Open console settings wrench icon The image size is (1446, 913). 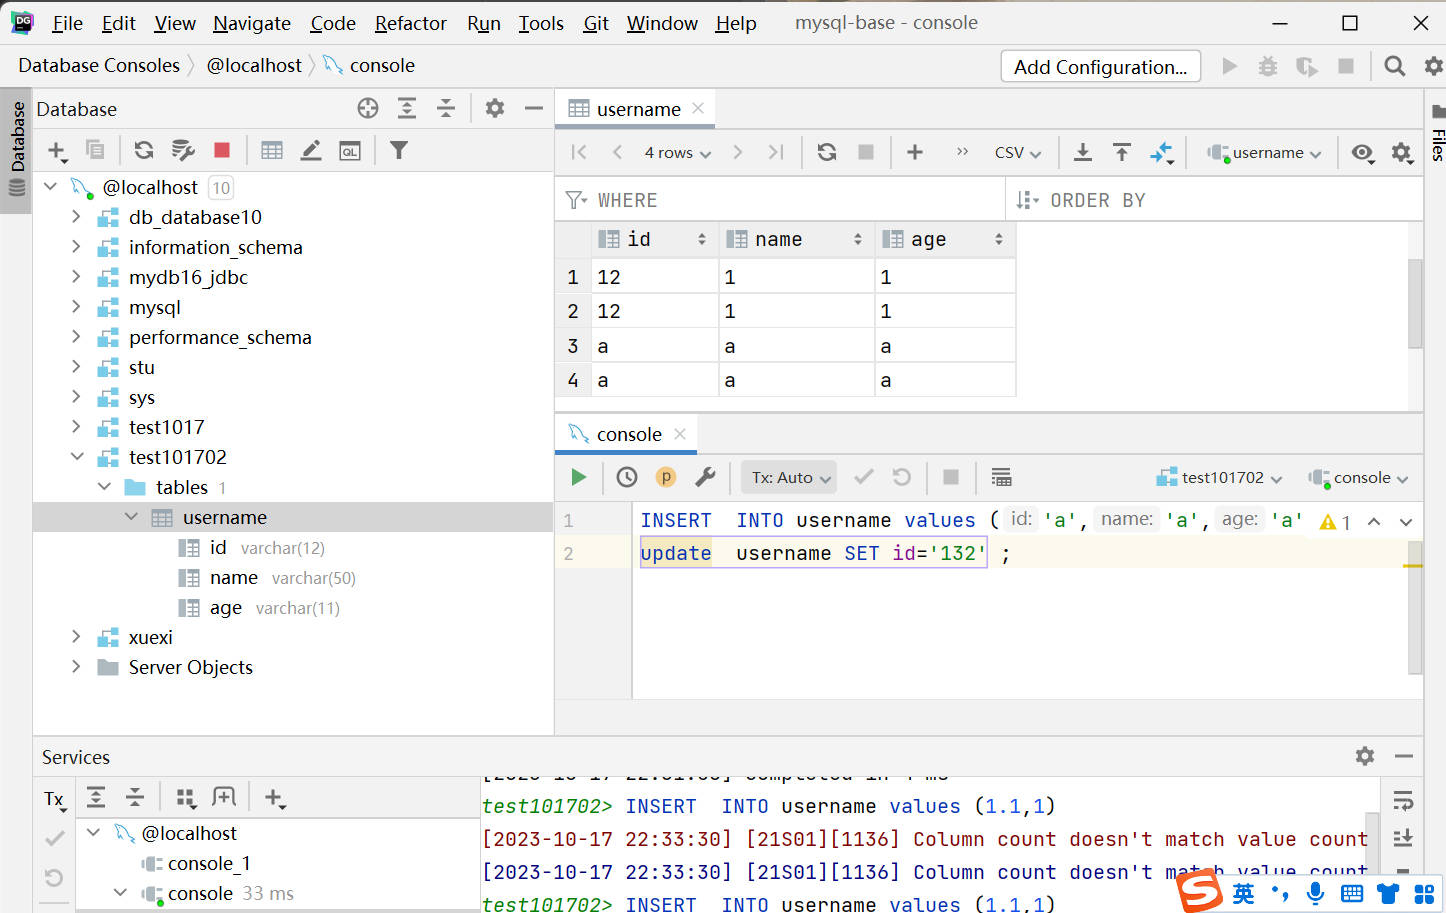click(x=705, y=477)
